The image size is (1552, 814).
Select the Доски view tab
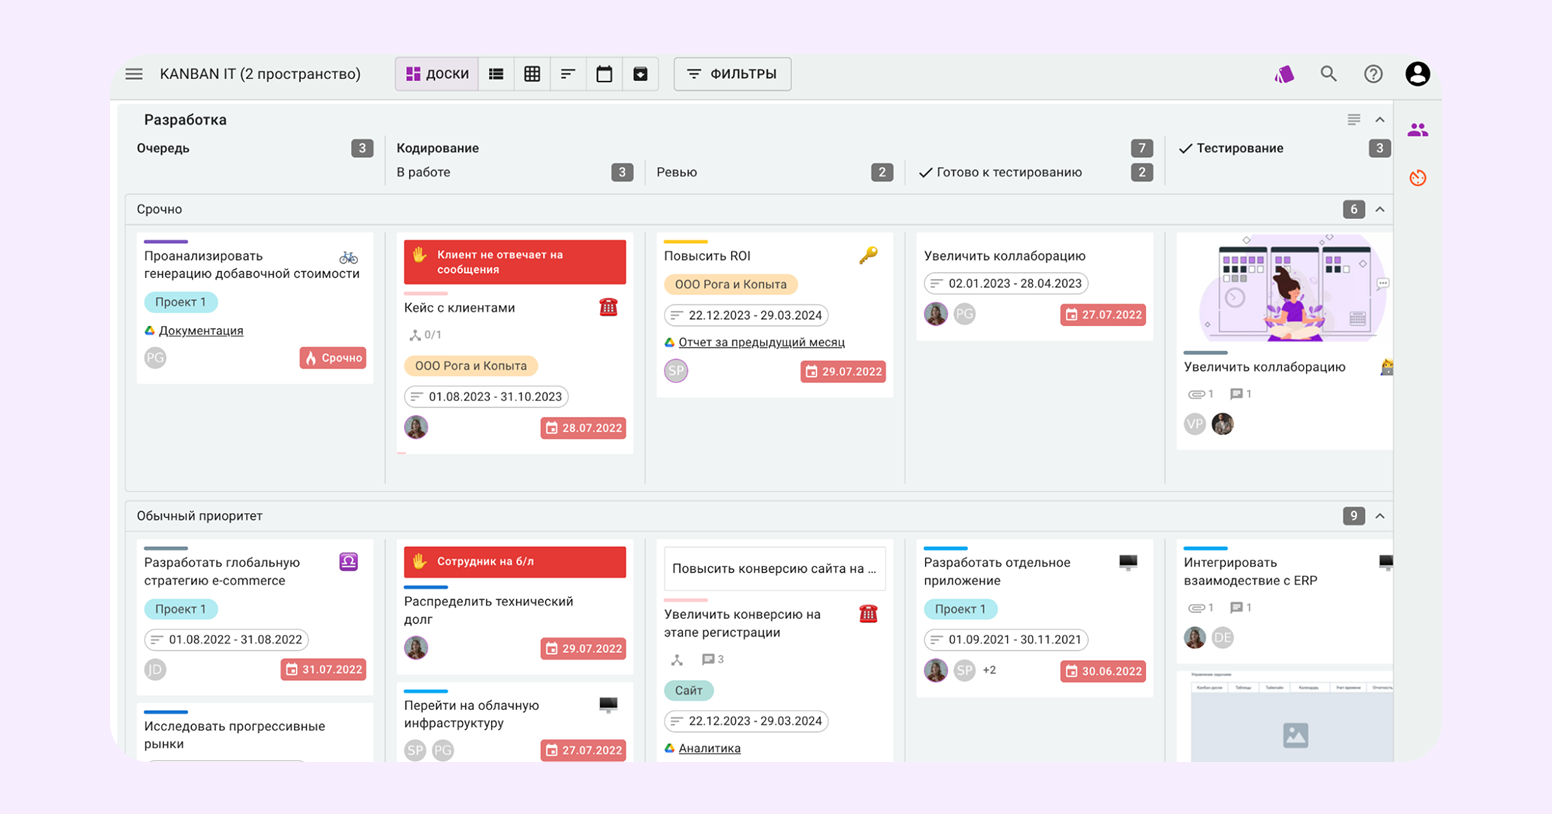pyautogui.click(x=437, y=74)
